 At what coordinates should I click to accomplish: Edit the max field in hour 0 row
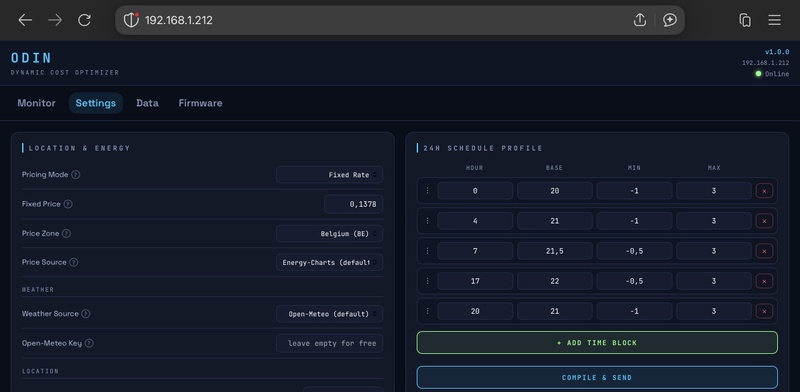[714, 191]
